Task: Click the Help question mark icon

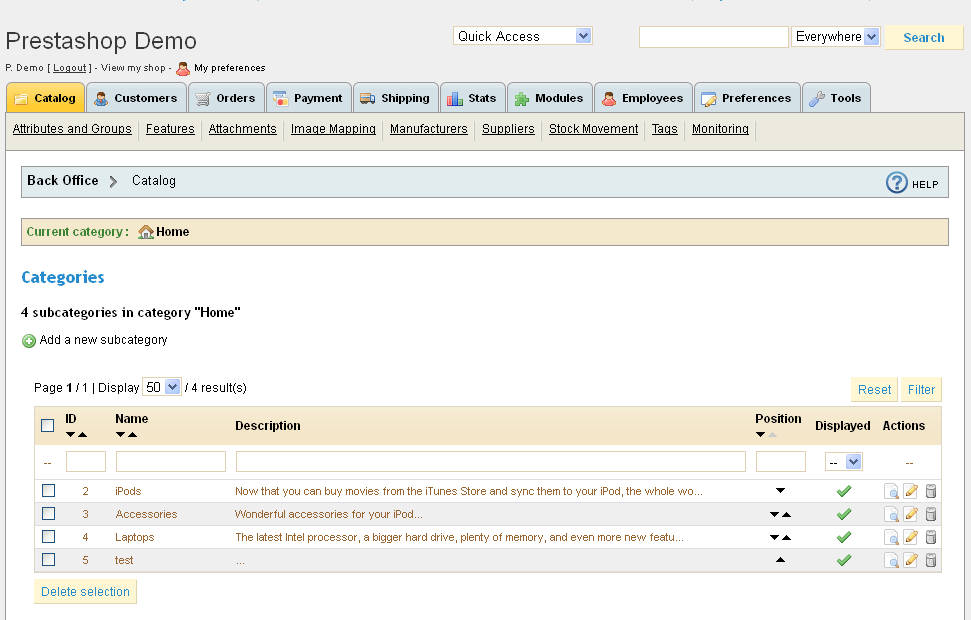Action: point(897,183)
